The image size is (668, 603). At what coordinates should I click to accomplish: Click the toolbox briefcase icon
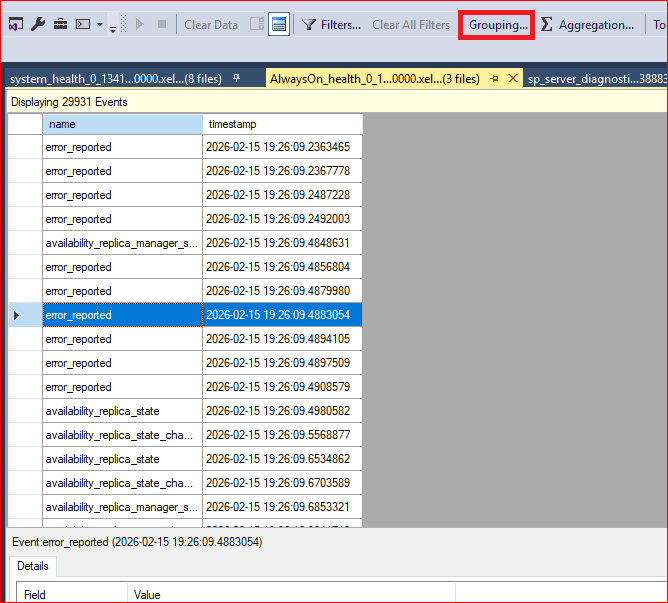point(60,24)
